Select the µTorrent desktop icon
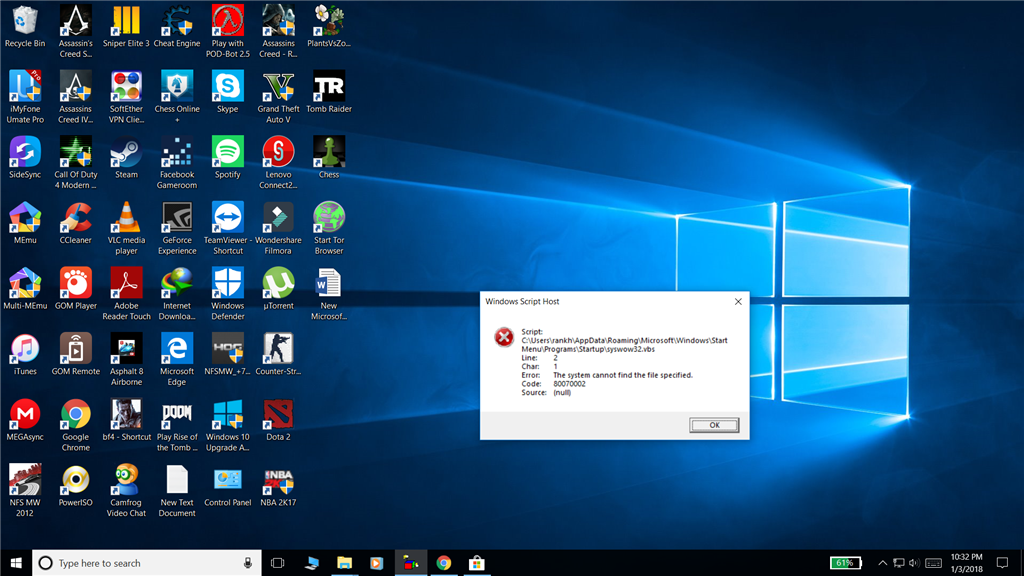Viewport: 1024px width, 576px height. (278, 289)
